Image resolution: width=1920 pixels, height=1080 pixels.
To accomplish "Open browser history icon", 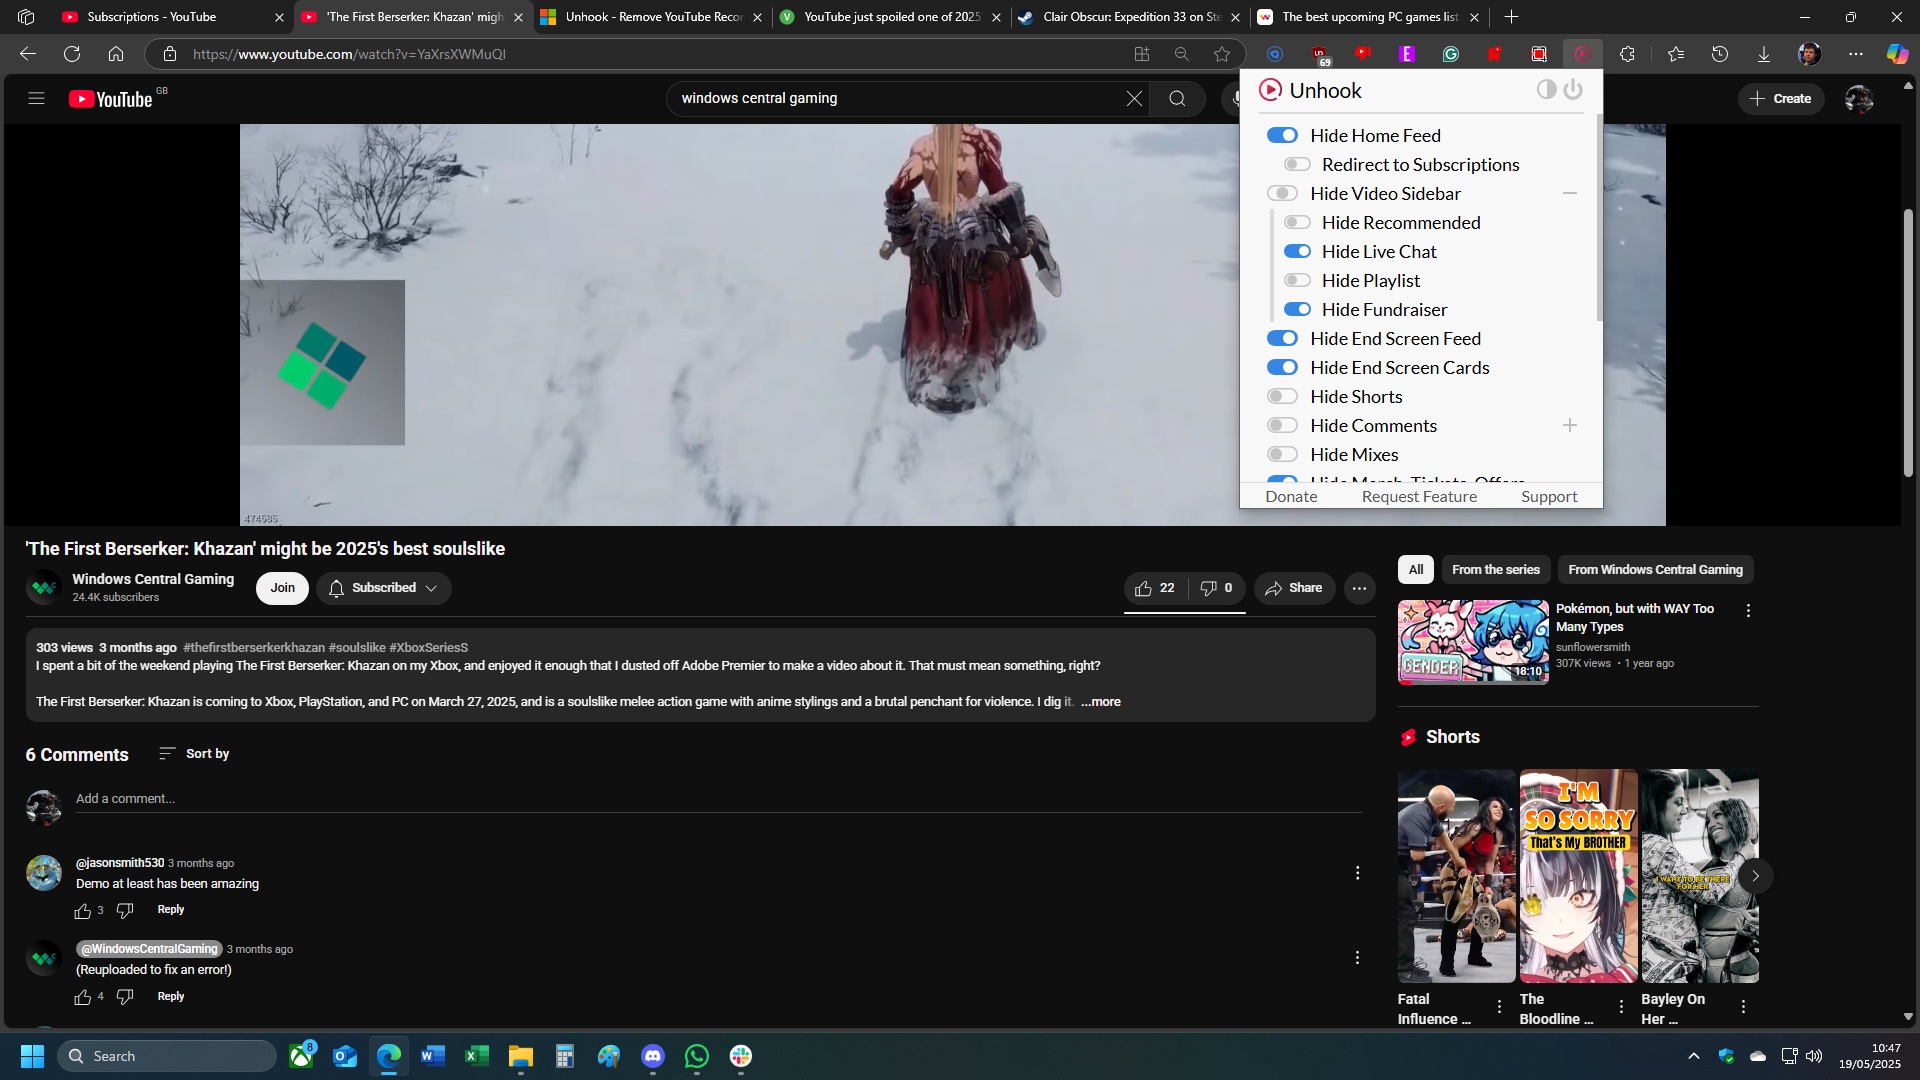I will click(1720, 54).
